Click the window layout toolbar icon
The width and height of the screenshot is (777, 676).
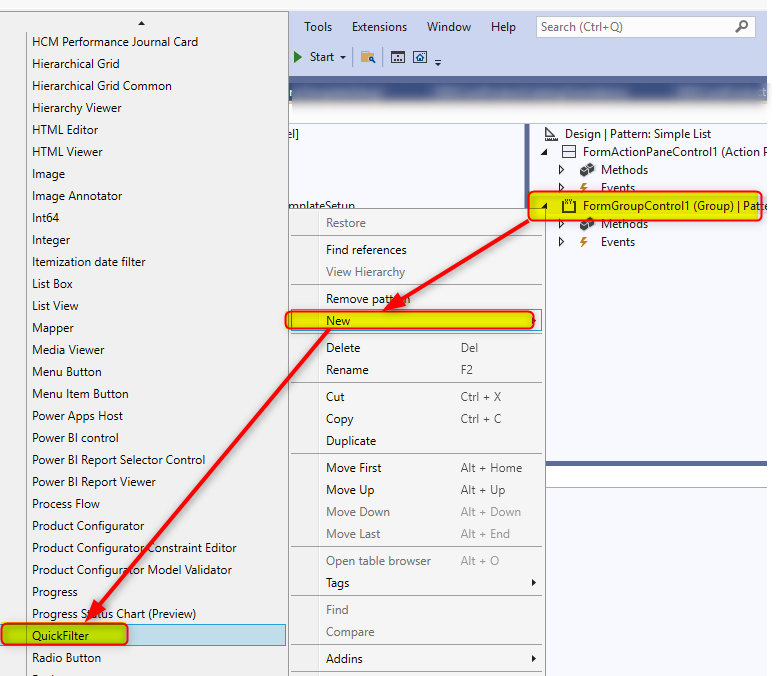point(398,57)
